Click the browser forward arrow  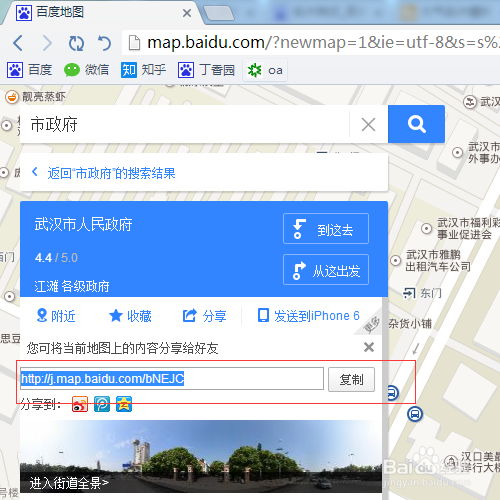(47, 43)
